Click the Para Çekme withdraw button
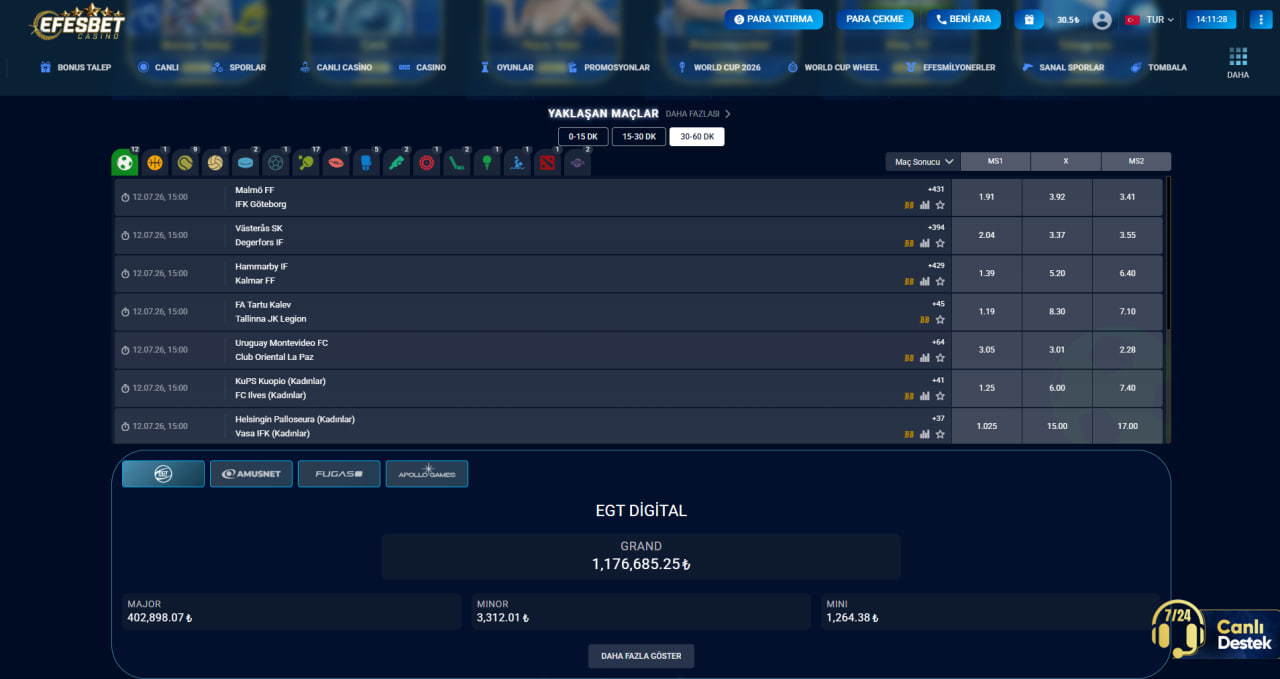This screenshot has height=679, width=1280. click(874, 19)
